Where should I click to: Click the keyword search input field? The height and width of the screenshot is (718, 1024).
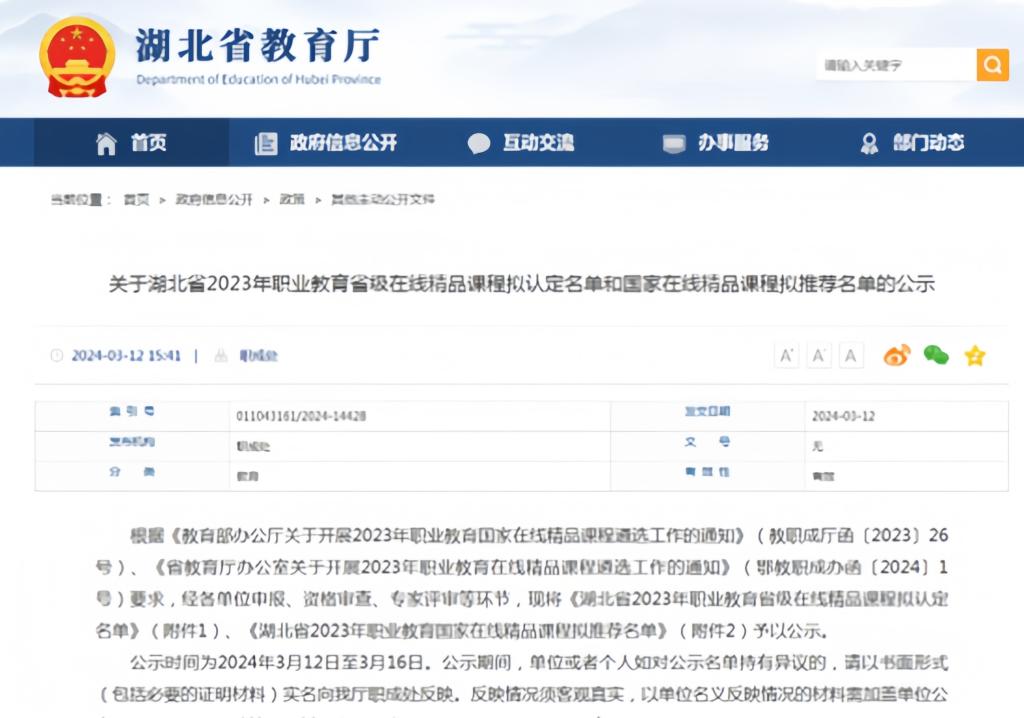coord(895,65)
